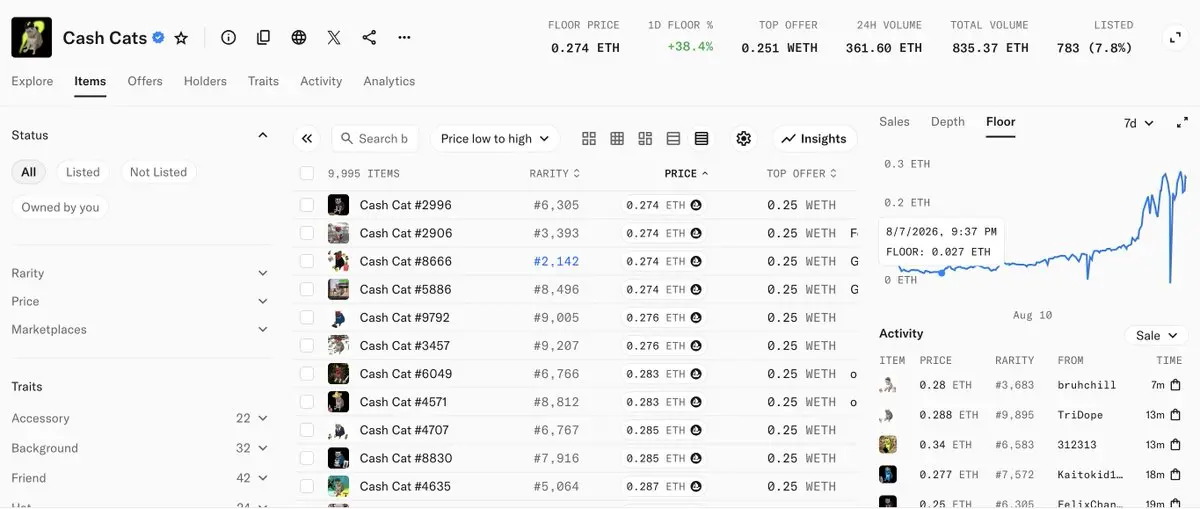Switch to the Traits tab
Image resolution: width=1200 pixels, height=509 pixels.
[263, 81]
